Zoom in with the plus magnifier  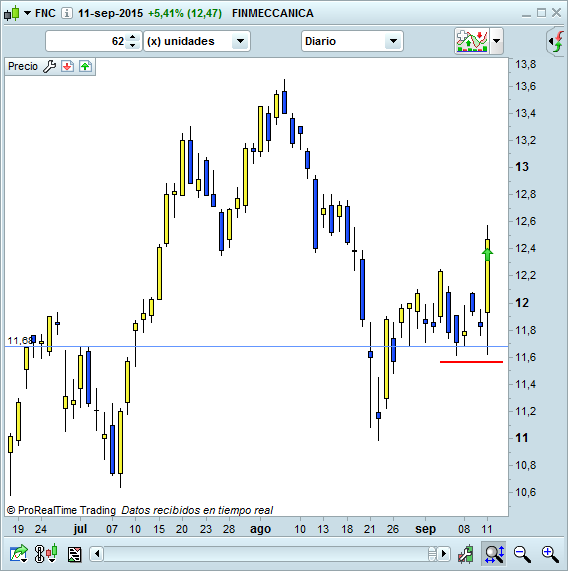coord(550,554)
